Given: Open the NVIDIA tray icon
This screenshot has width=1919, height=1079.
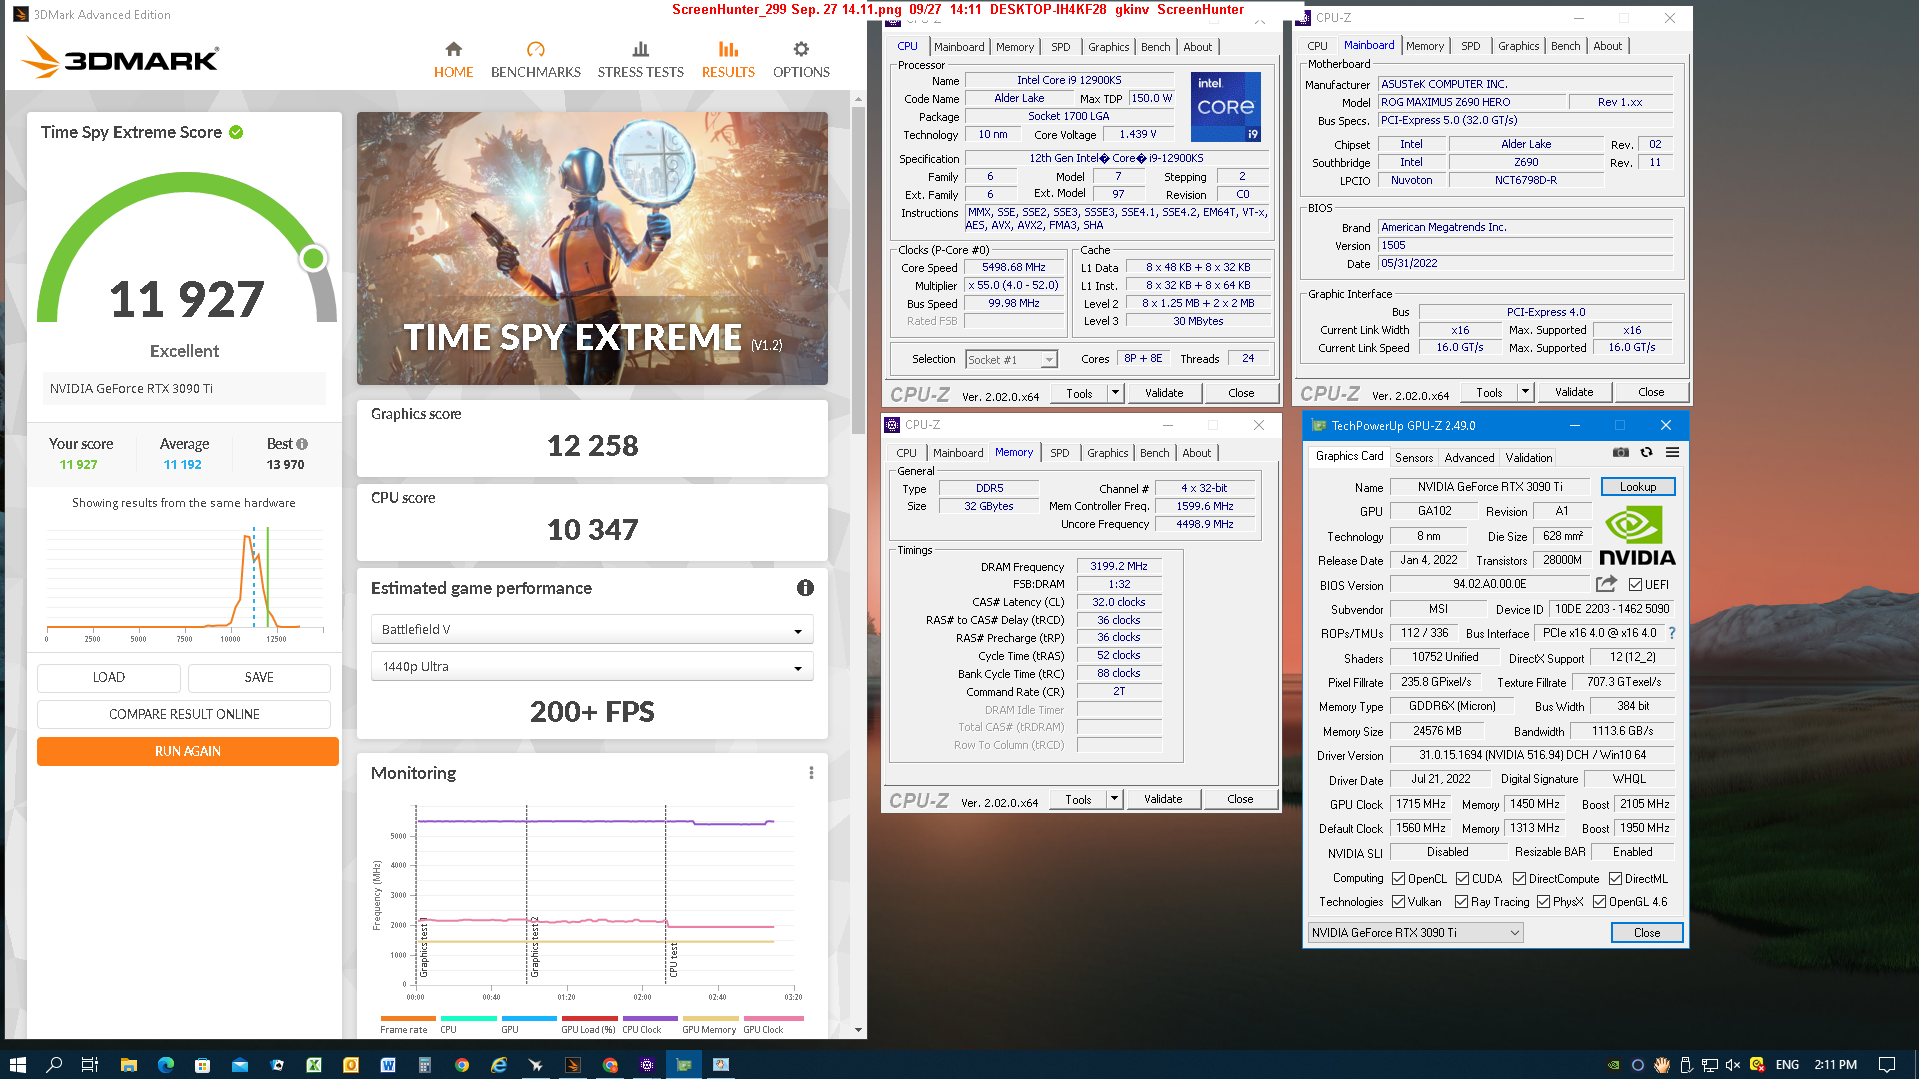Looking at the screenshot, I should (1613, 1065).
